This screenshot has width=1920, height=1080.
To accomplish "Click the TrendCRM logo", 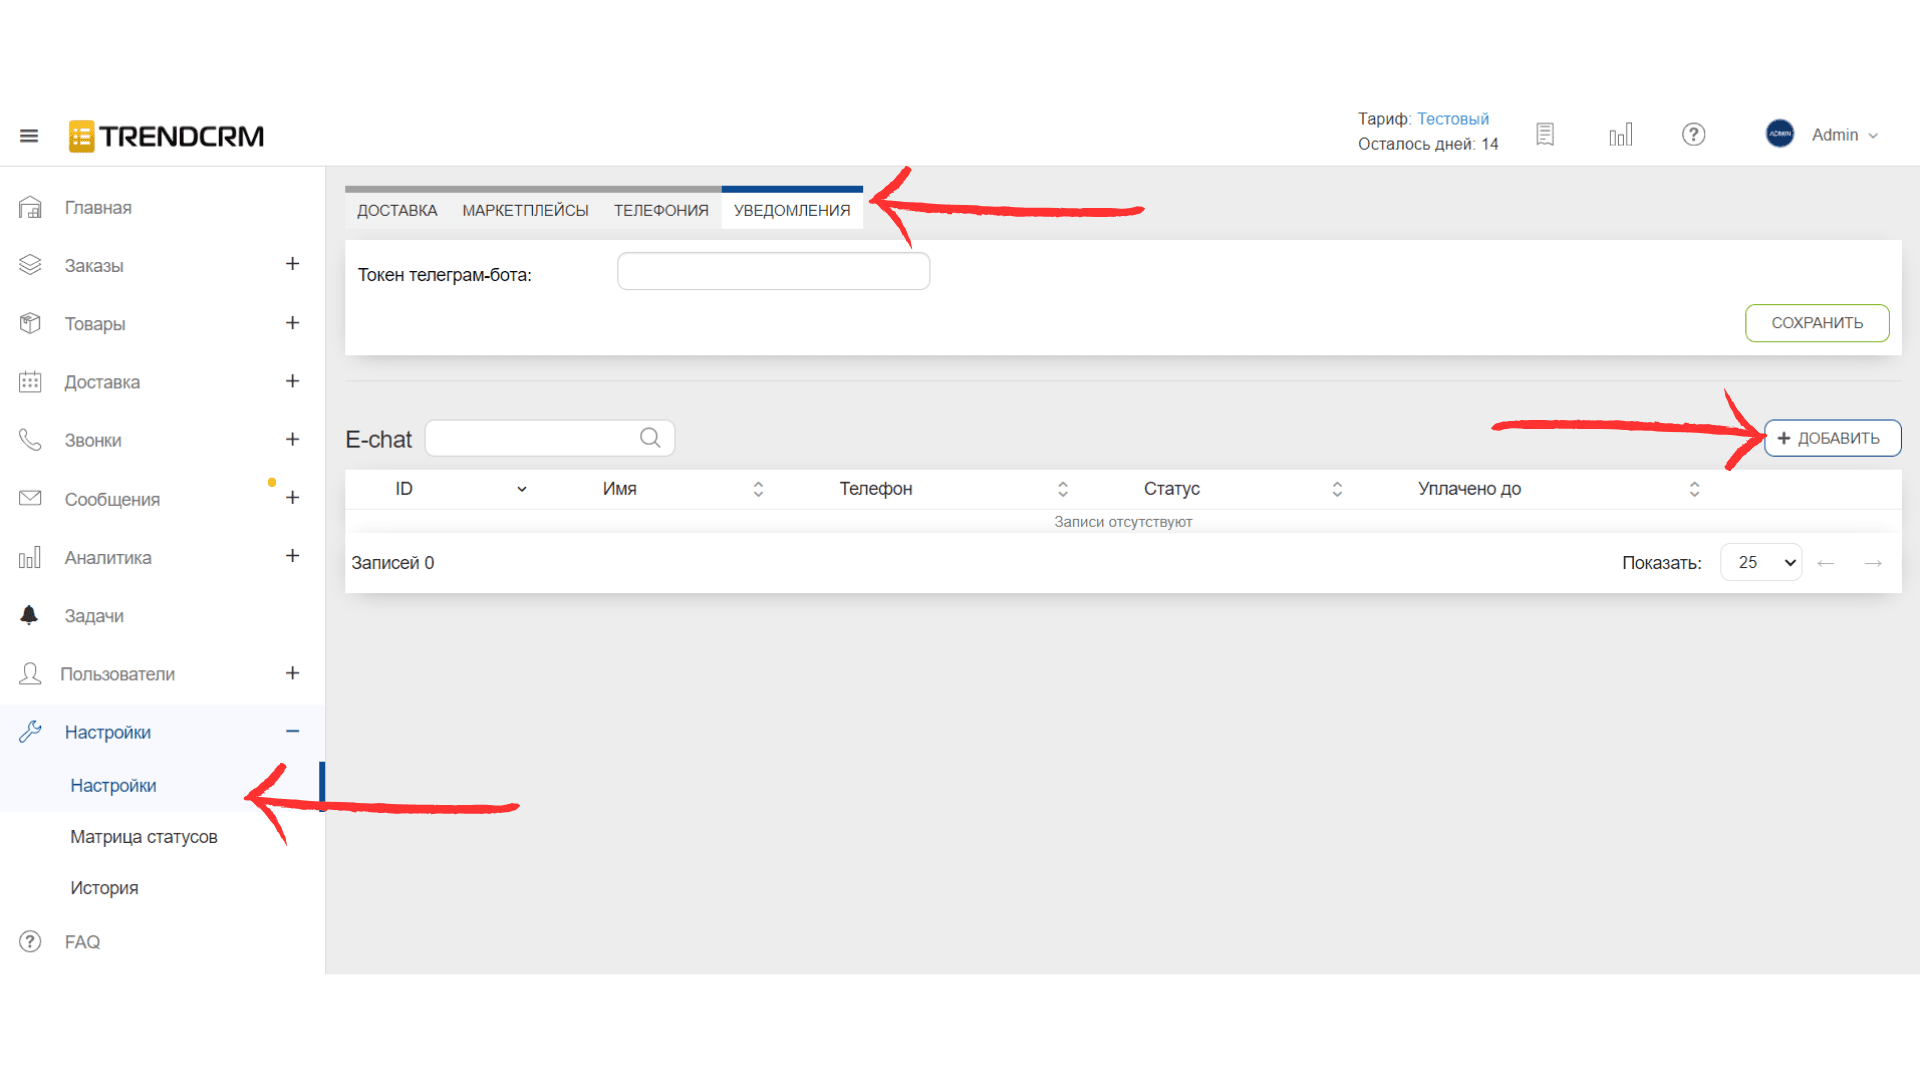I will [x=166, y=136].
